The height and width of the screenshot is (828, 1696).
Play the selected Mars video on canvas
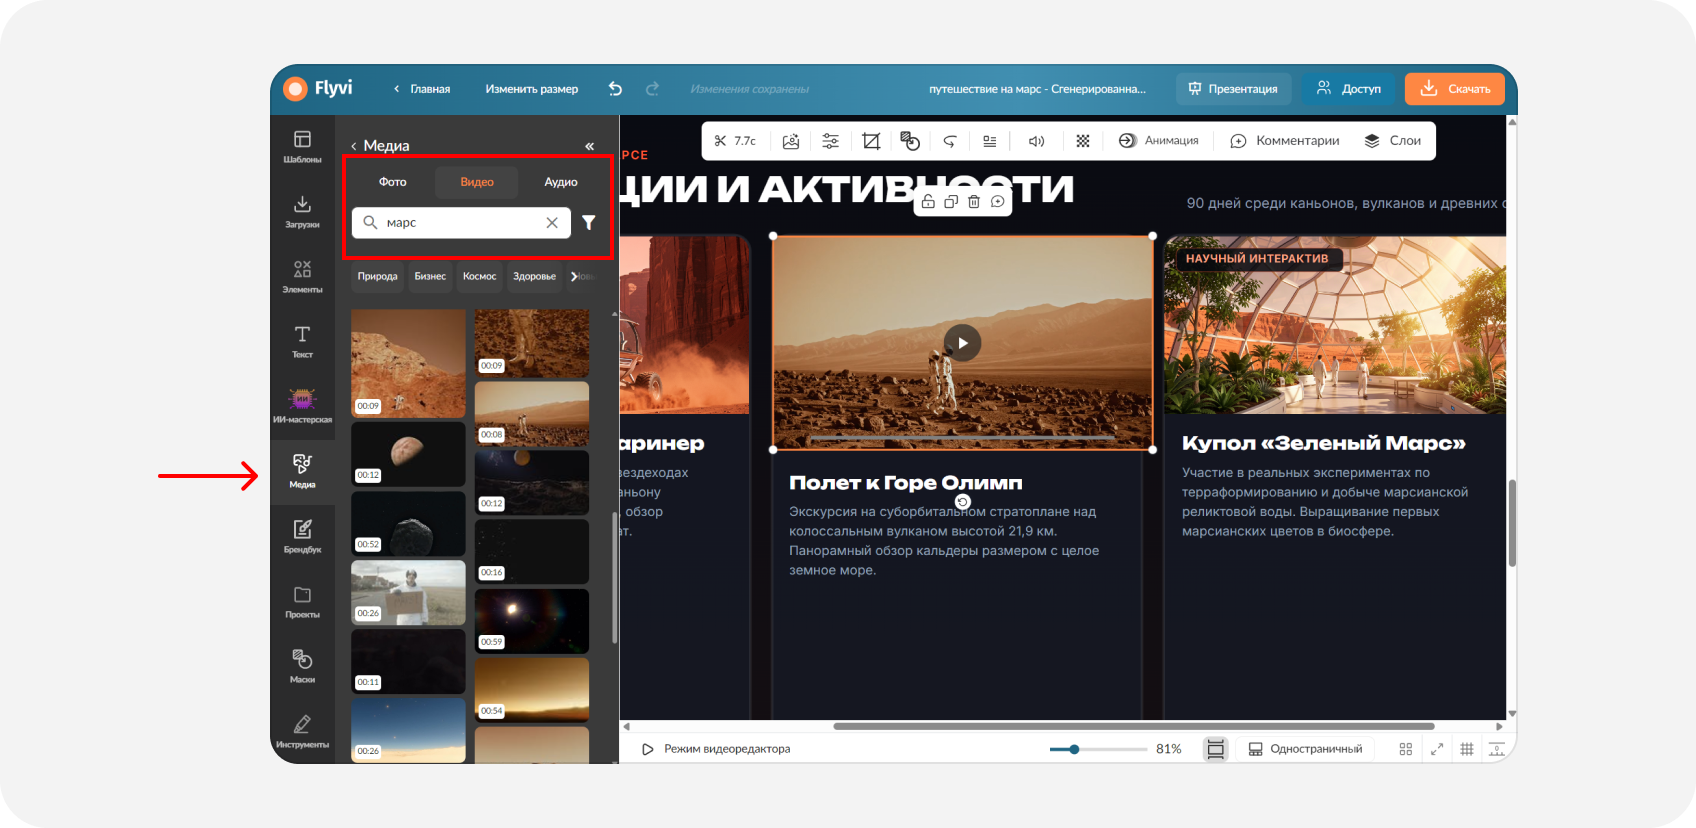963,343
